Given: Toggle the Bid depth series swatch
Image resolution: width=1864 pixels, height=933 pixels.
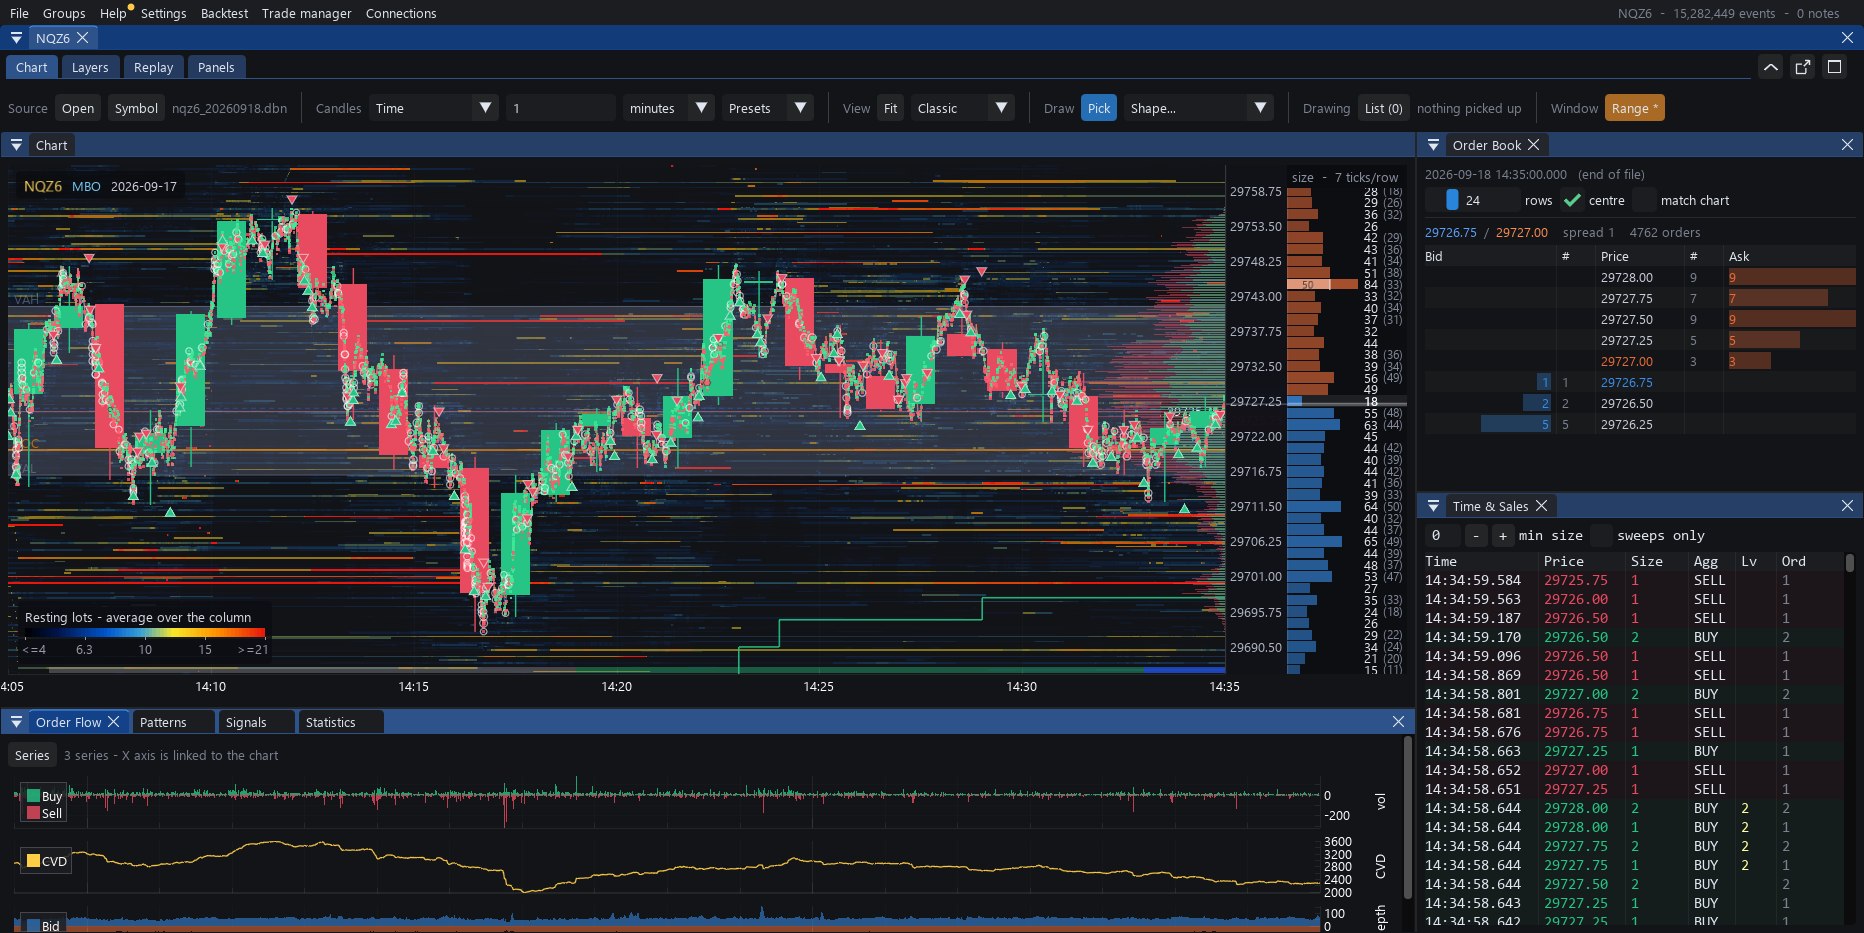Looking at the screenshot, I should (x=33, y=926).
